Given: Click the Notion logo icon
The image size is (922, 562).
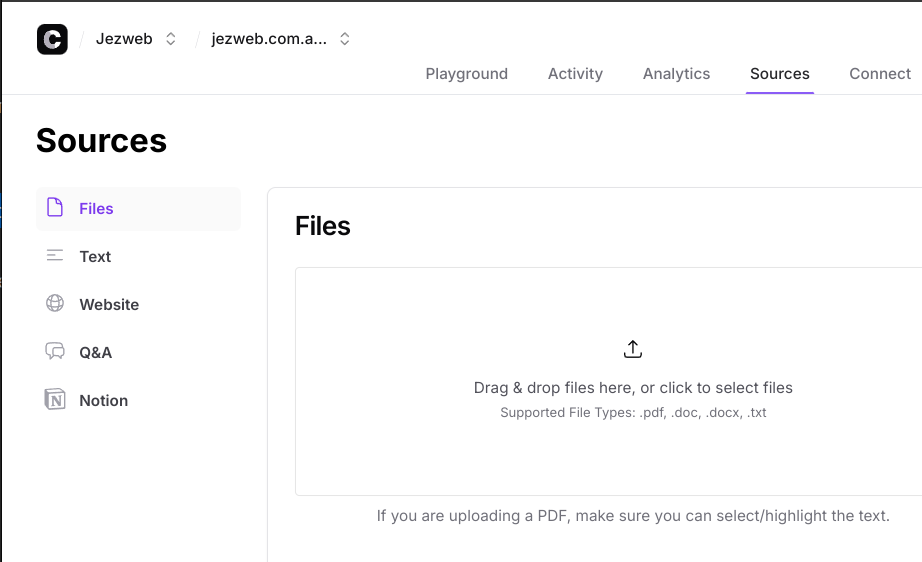Looking at the screenshot, I should coord(55,400).
